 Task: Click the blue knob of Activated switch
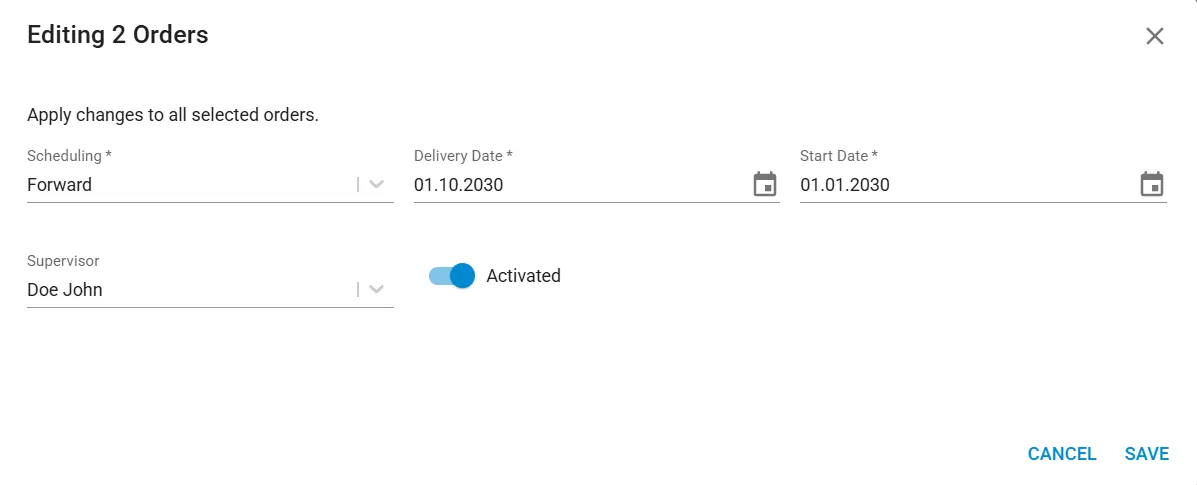coord(463,276)
